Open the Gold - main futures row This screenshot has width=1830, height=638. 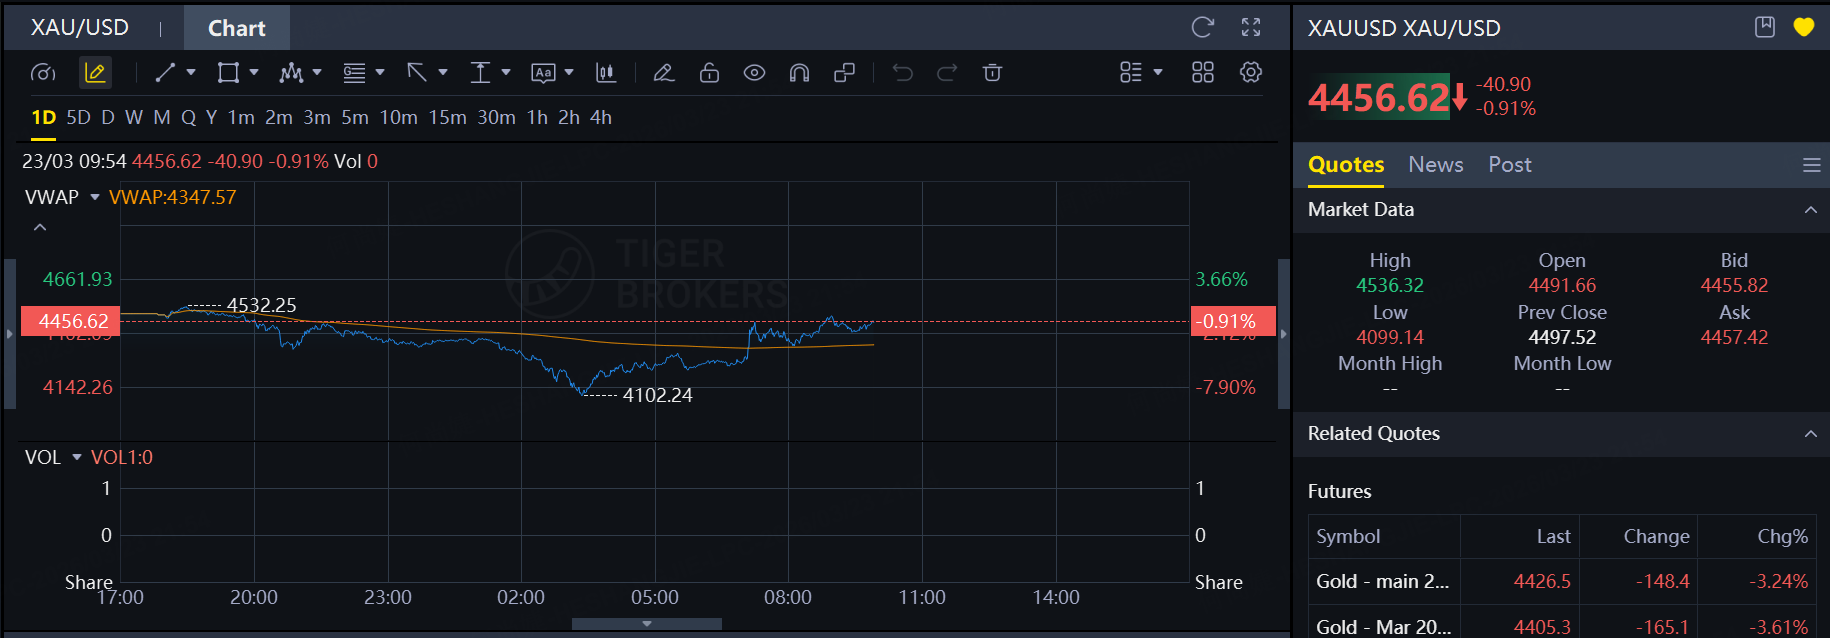point(1562,581)
